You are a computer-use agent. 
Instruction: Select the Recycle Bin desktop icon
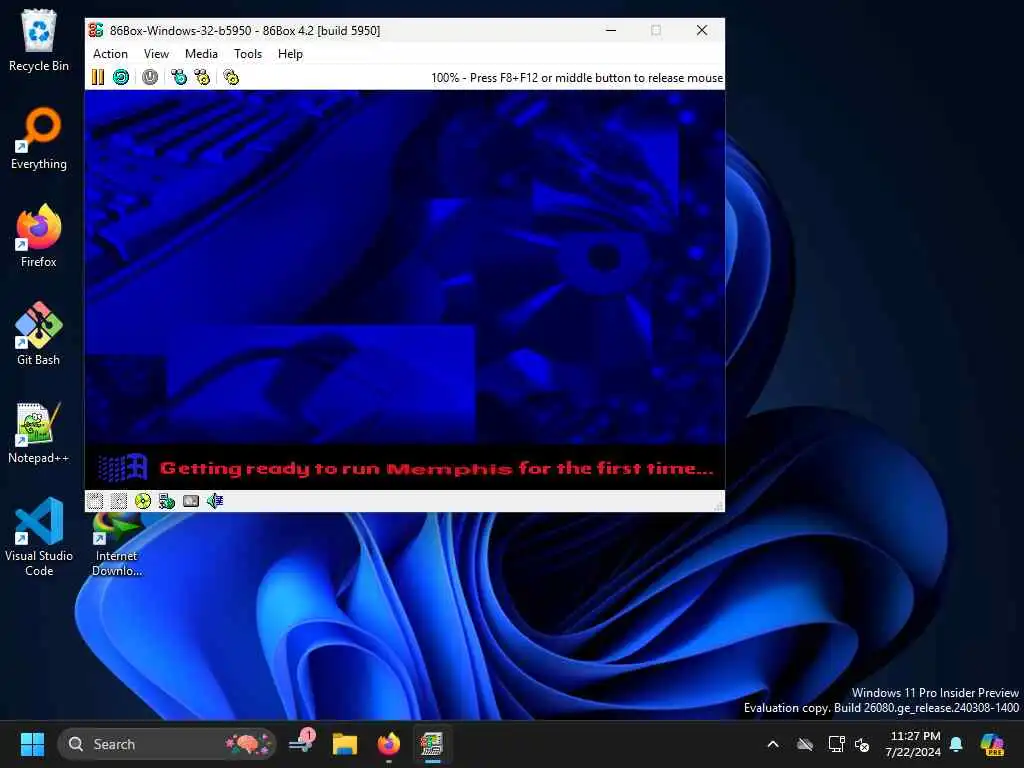coord(39,40)
